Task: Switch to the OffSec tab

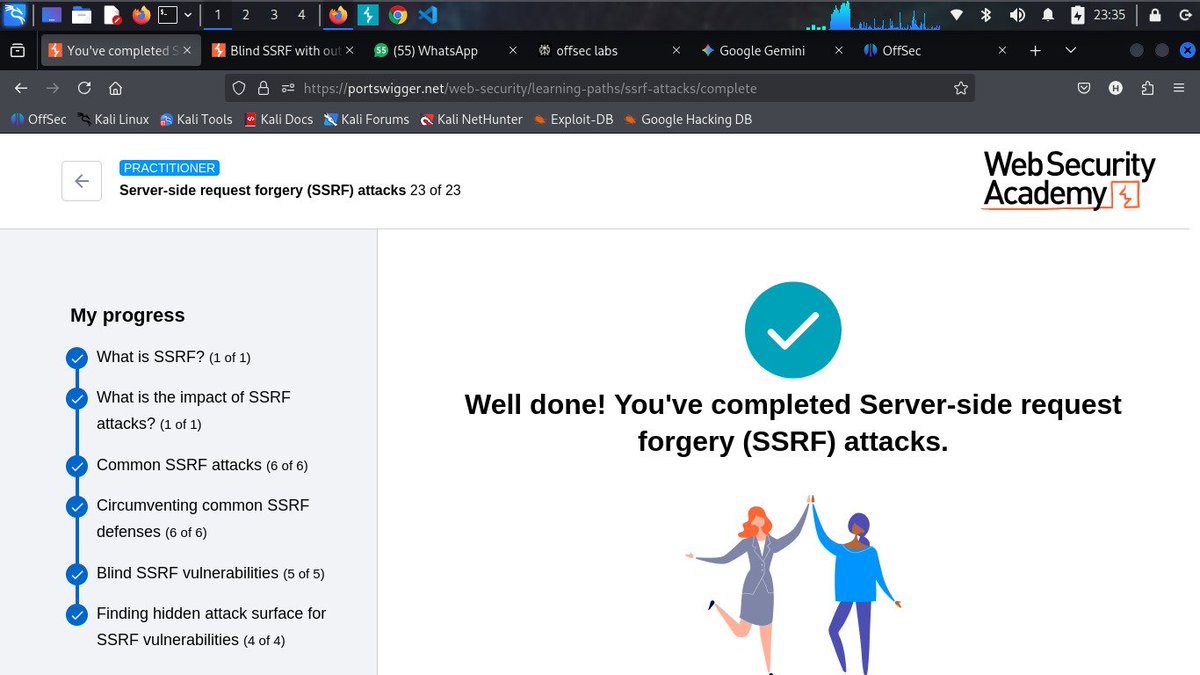Action: [936, 50]
